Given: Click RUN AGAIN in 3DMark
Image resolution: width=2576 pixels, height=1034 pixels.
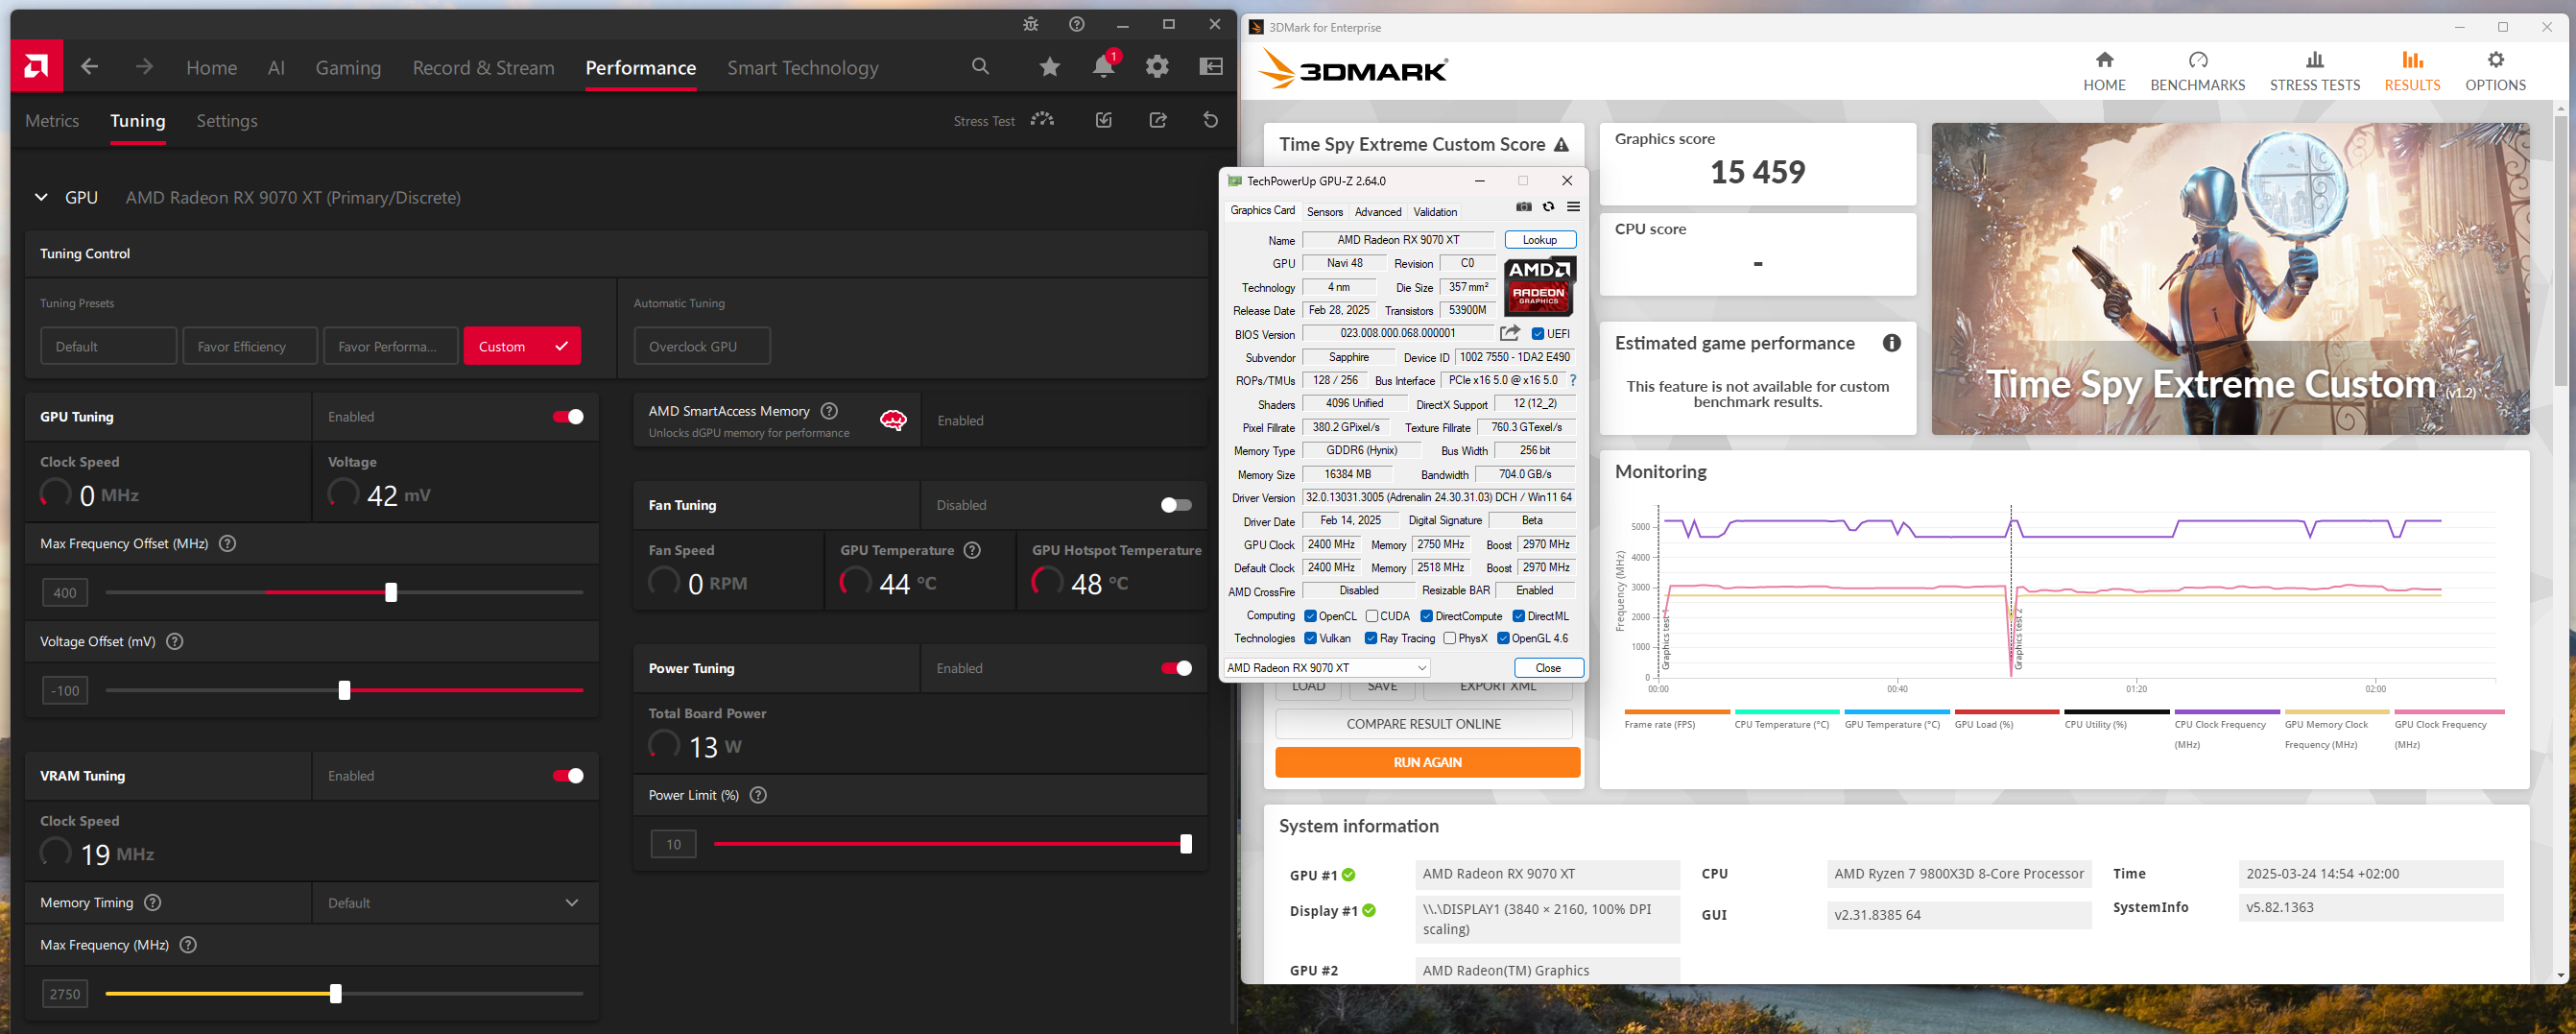Looking at the screenshot, I should click(x=1427, y=762).
